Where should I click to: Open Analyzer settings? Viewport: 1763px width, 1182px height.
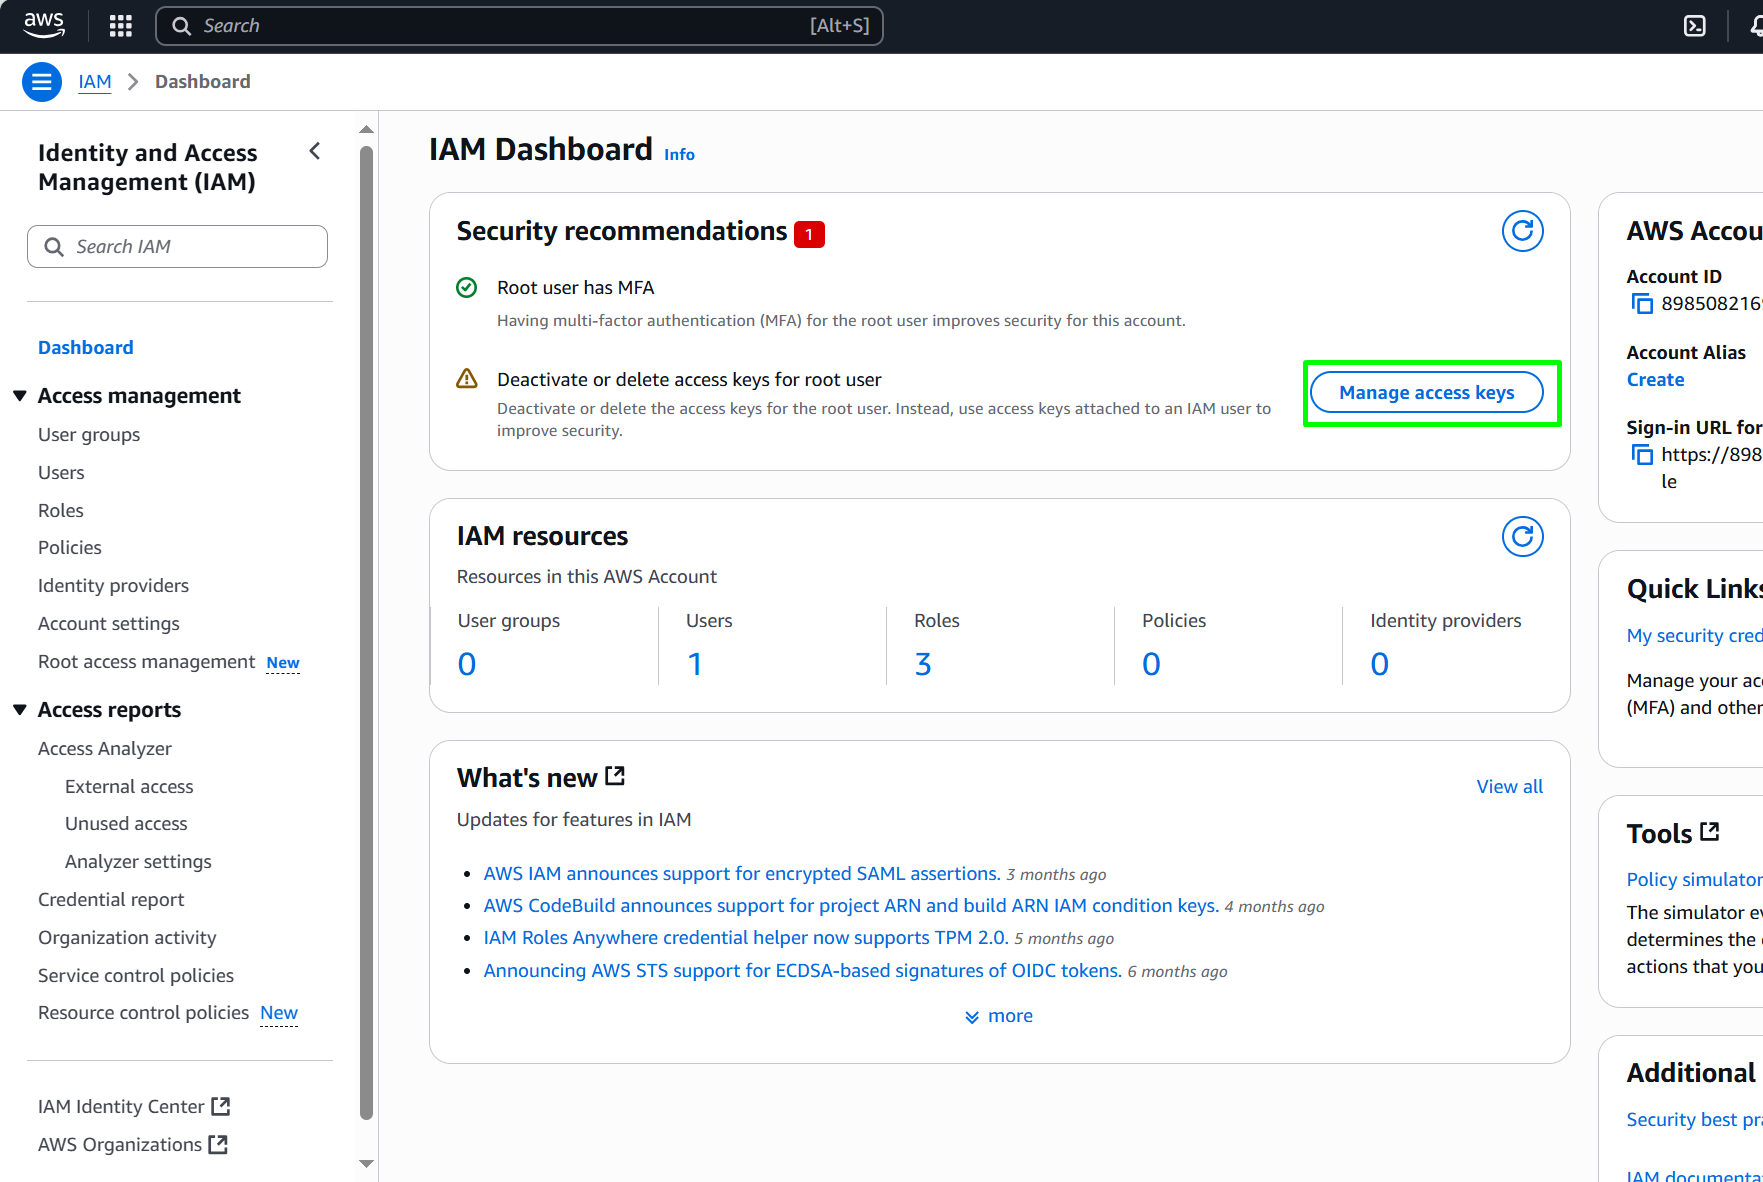click(138, 862)
